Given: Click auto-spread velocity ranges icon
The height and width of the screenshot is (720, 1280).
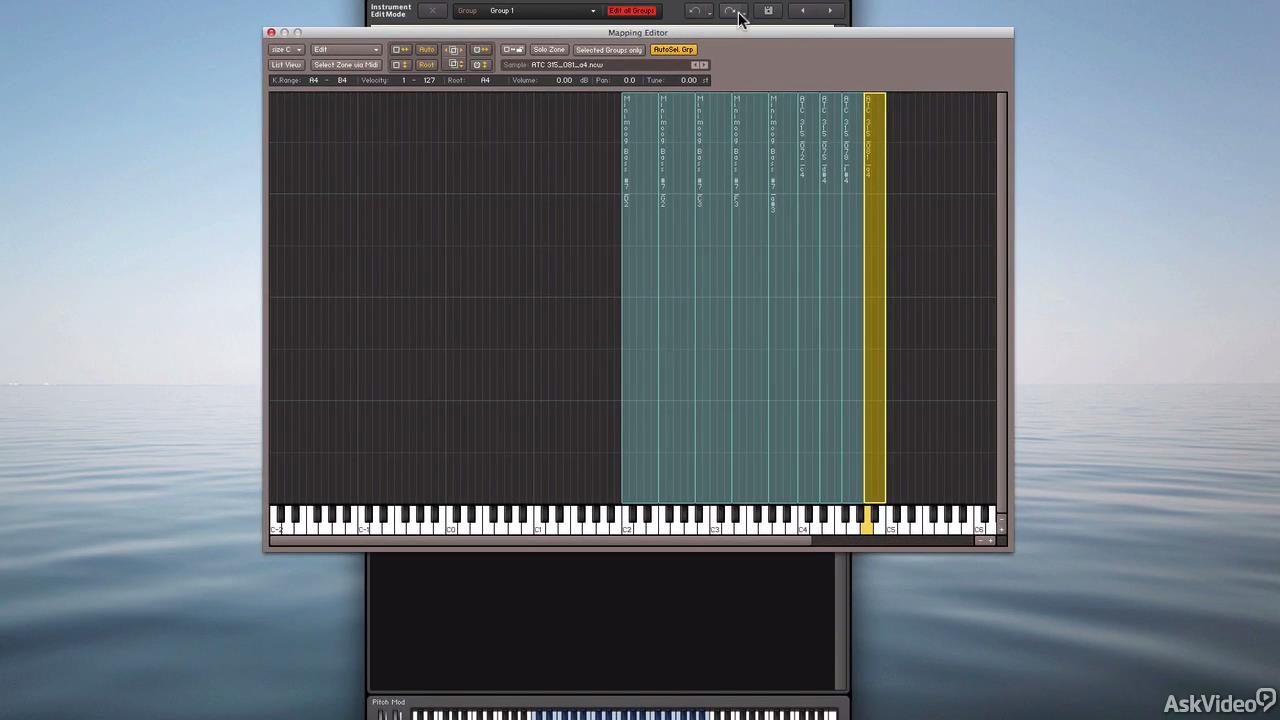Looking at the screenshot, I should pyautogui.click(x=401, y=65).
